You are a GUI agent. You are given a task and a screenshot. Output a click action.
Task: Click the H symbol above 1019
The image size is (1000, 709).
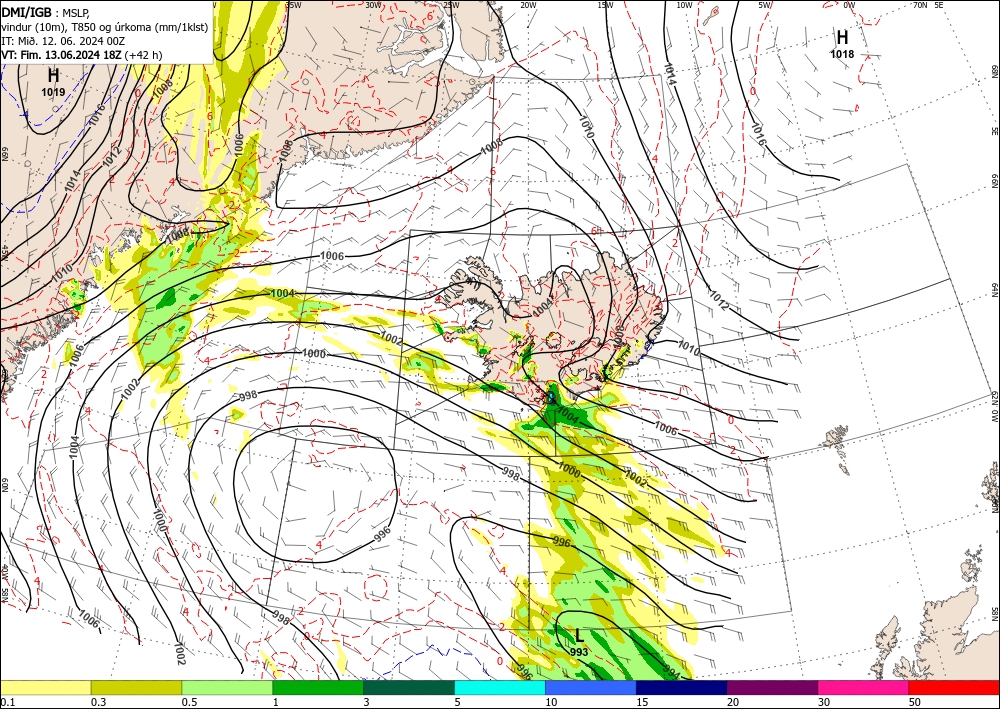click(53, 75)
